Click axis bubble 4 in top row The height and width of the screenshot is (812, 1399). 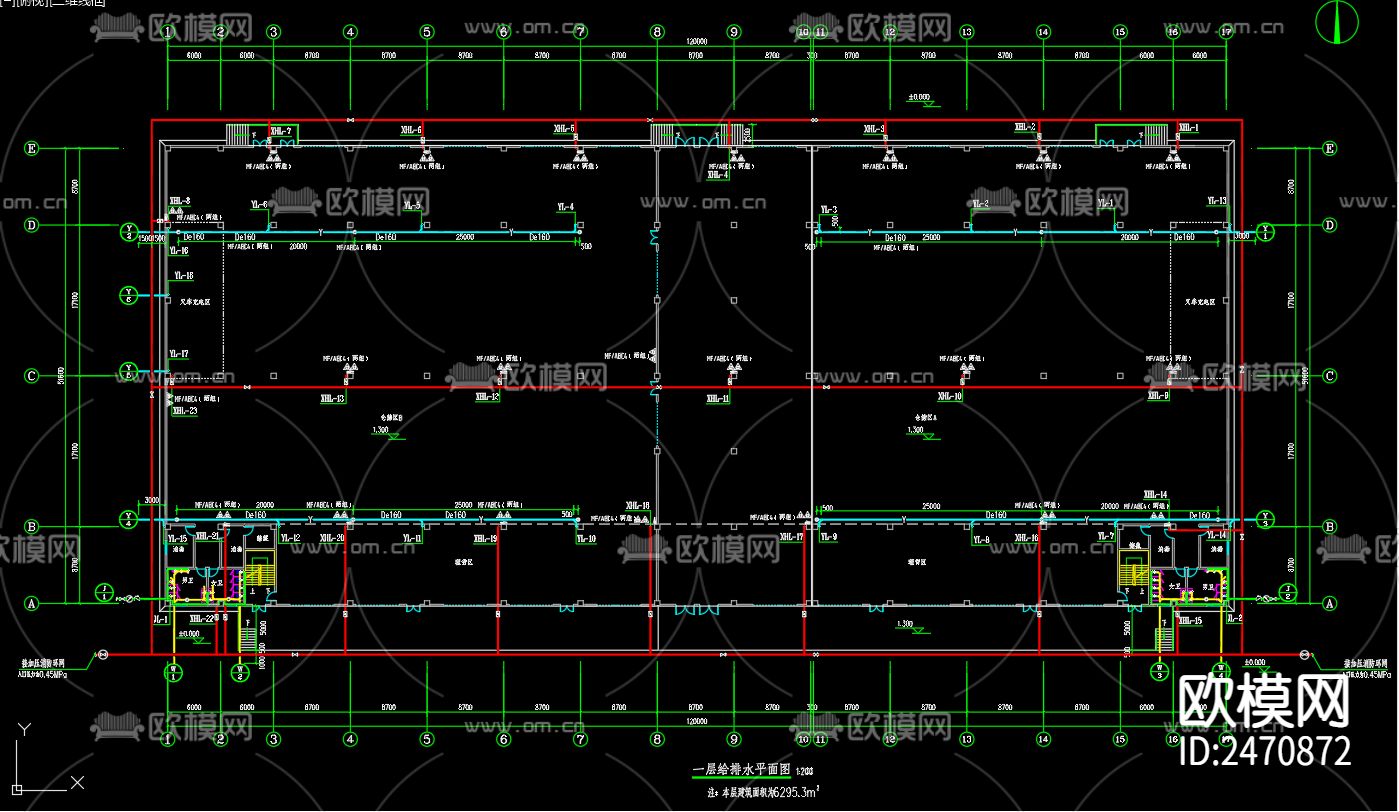click(350, 32)
